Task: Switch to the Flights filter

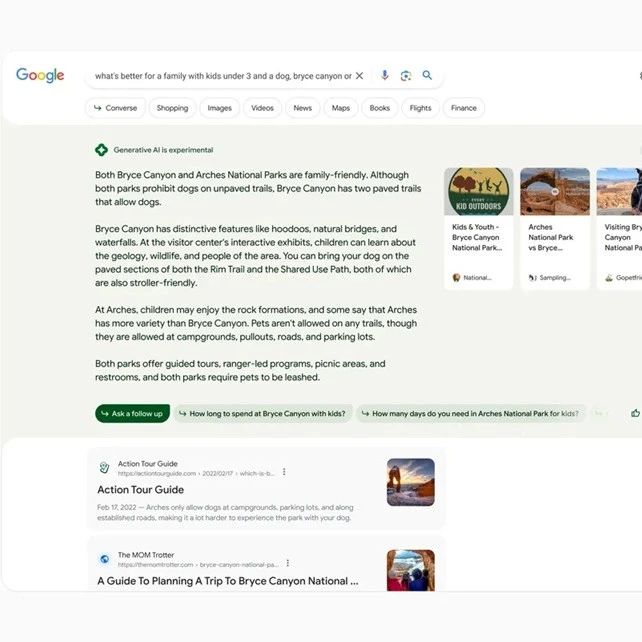Action: pyautogui.click(x=420, y=108)
